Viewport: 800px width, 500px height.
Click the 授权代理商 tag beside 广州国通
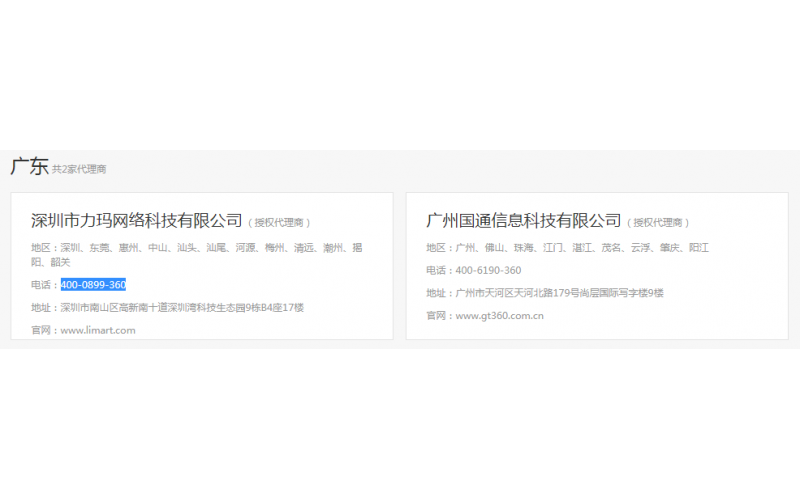click(x=658, y=222)
